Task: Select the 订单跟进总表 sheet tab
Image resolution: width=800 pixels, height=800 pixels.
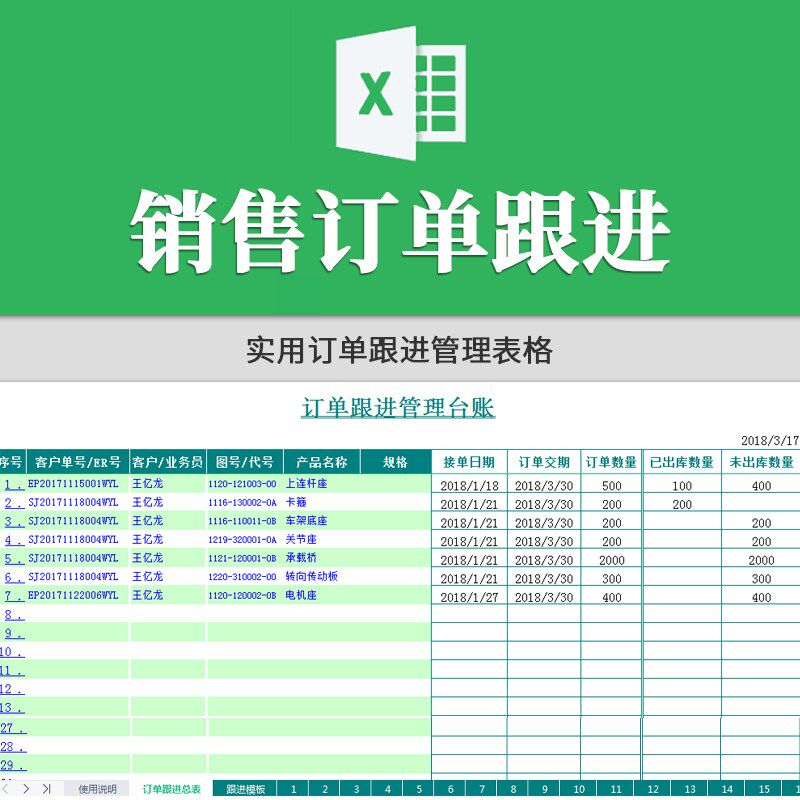Action: coord(171,789)
